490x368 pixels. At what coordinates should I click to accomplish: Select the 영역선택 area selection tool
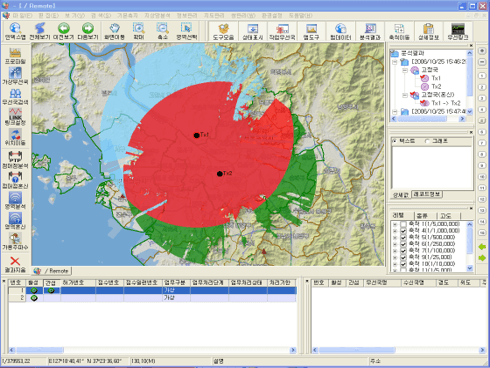coord(187,31)
